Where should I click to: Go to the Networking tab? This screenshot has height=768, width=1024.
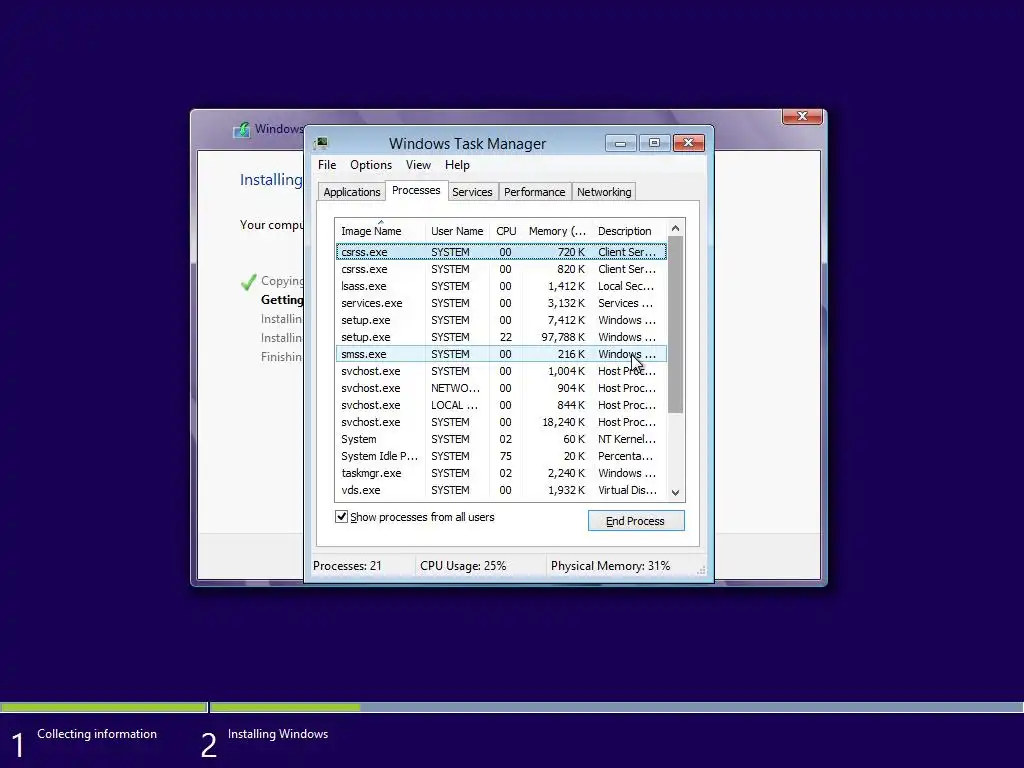(x=604, y=192)
